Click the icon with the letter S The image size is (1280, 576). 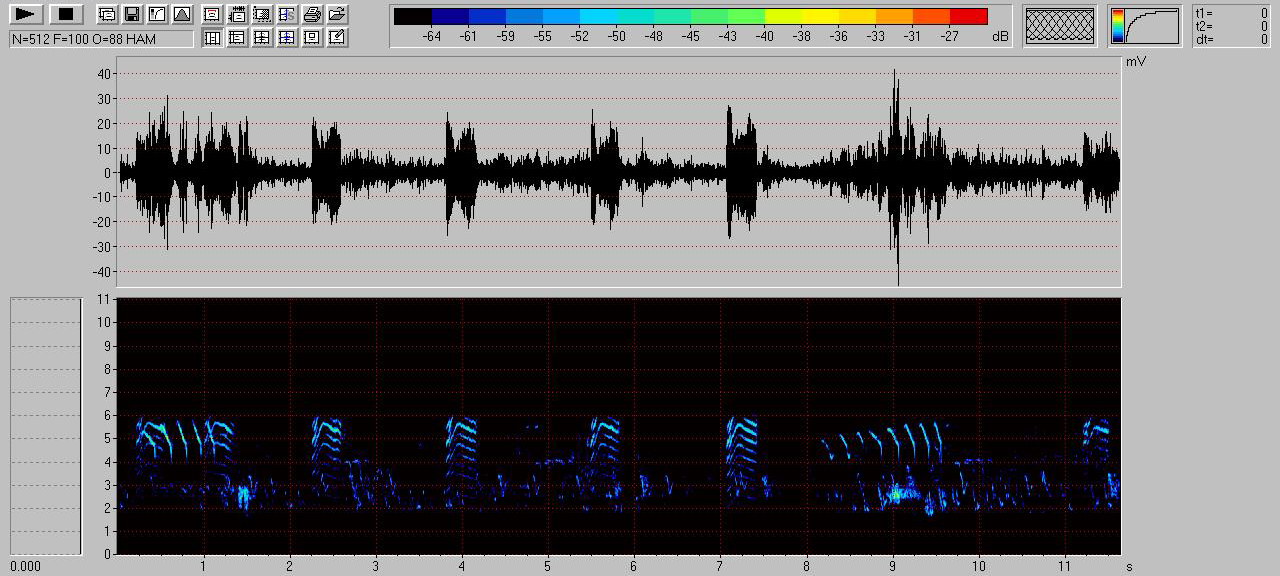tap(287, 14)
